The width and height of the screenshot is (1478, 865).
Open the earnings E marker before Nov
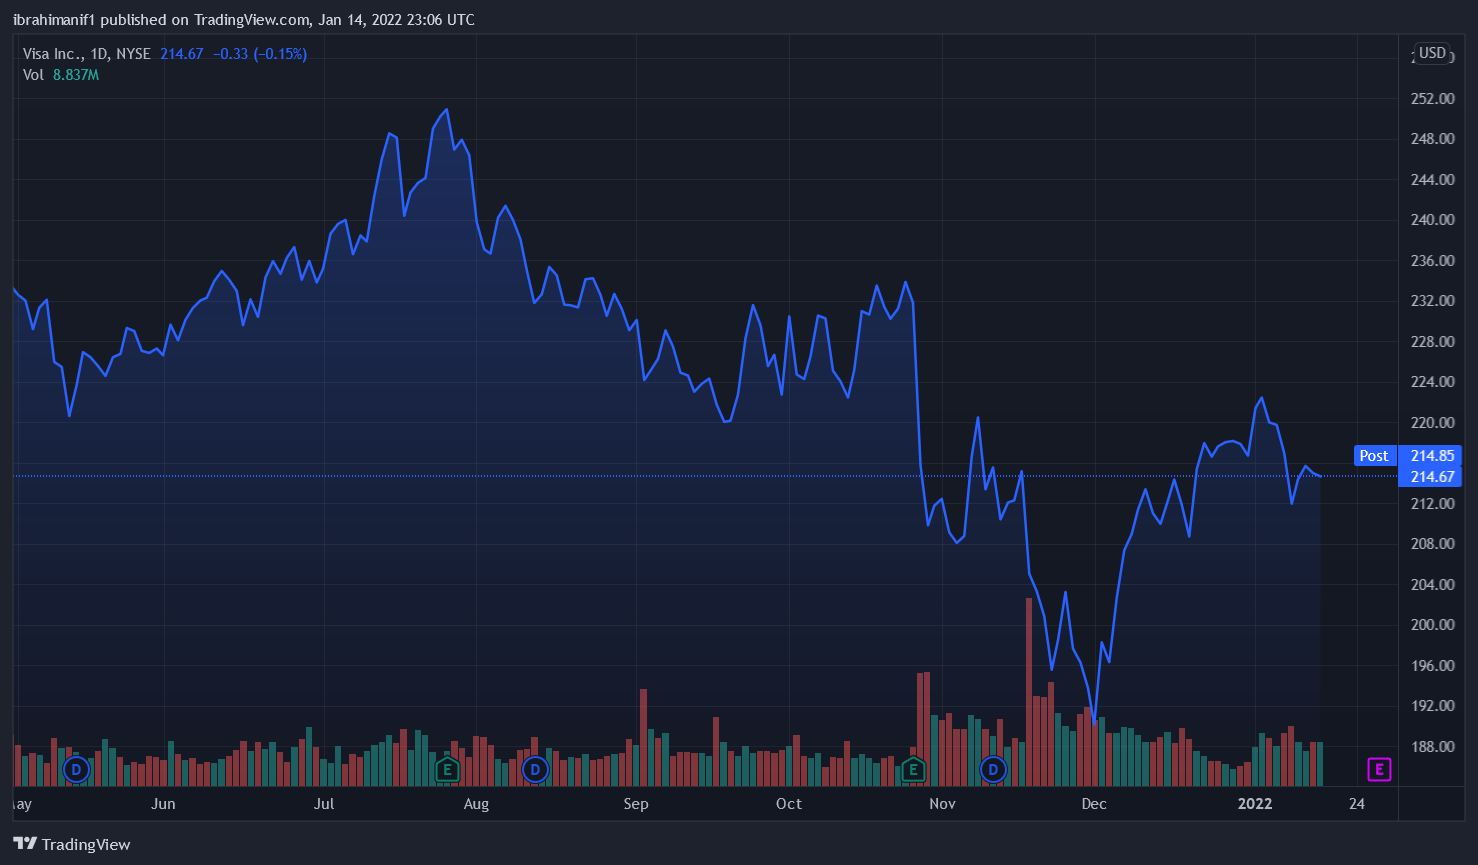[912, 769]
